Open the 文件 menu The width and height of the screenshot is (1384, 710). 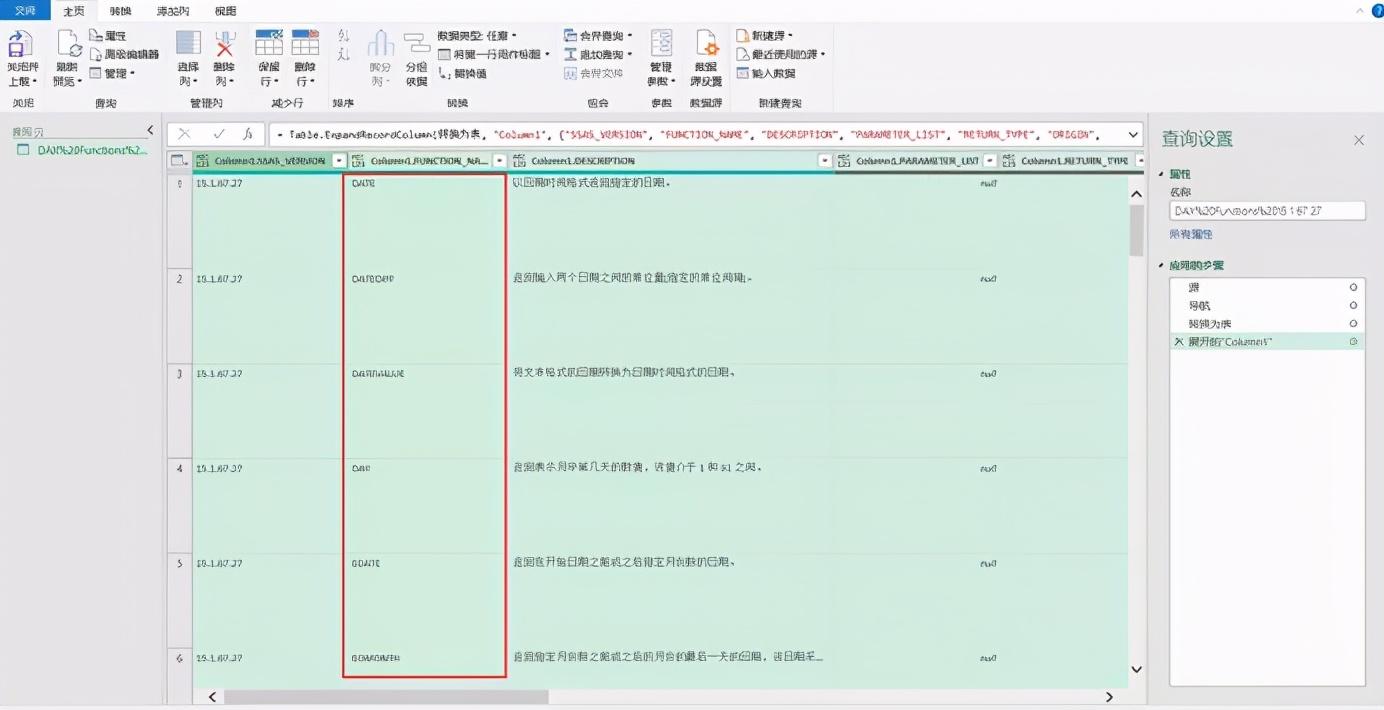(23, 11)
